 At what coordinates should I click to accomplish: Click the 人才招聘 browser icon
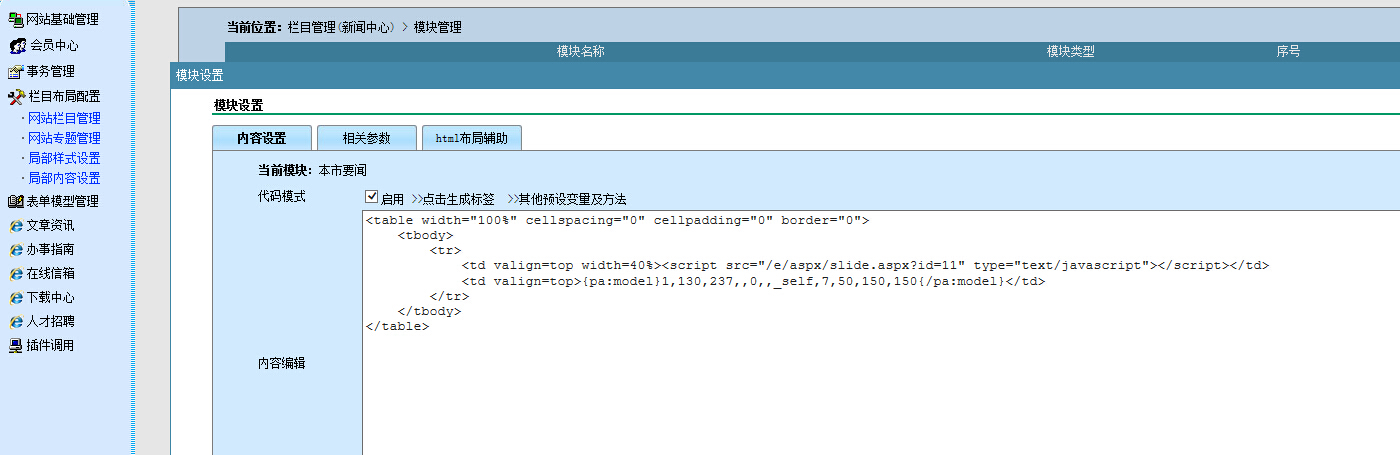pyautogui.click(x=15, y=322)
